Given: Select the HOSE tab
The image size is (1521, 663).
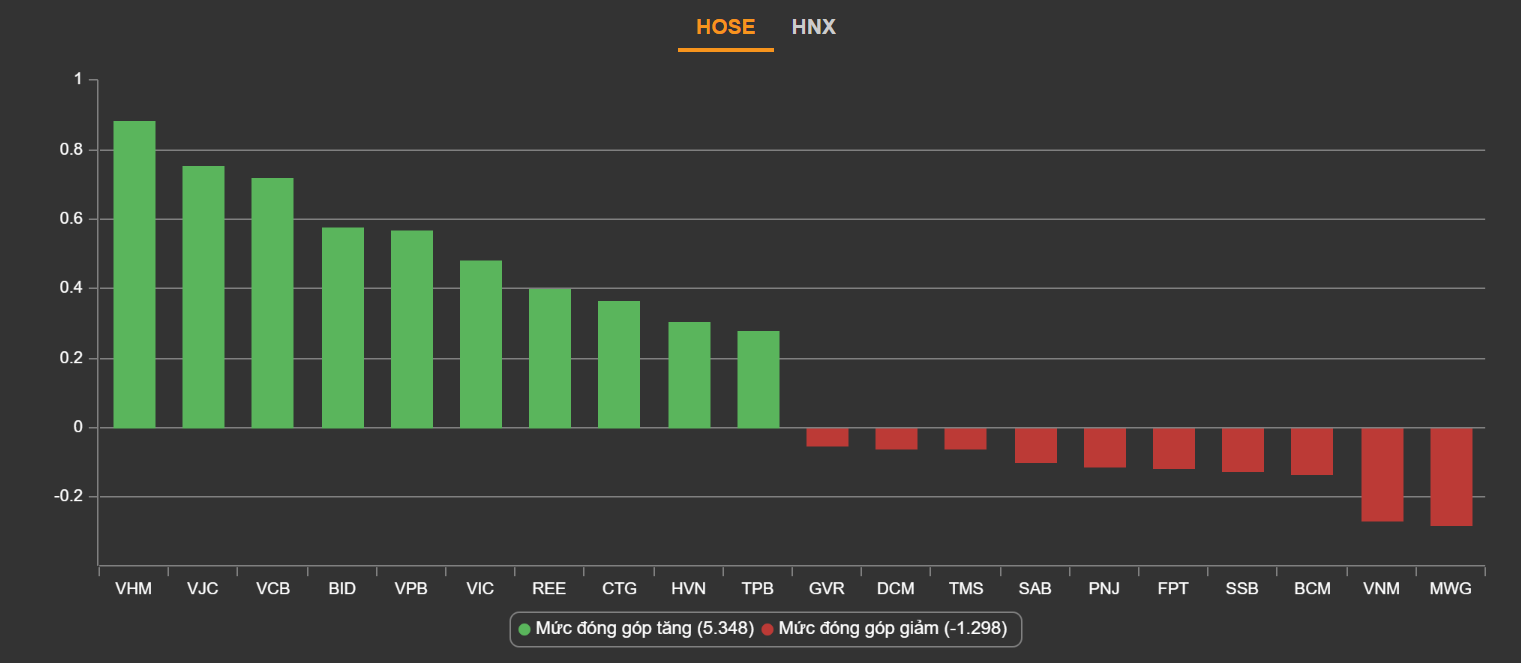Looking at the screenshot, I should click(725, 27).
